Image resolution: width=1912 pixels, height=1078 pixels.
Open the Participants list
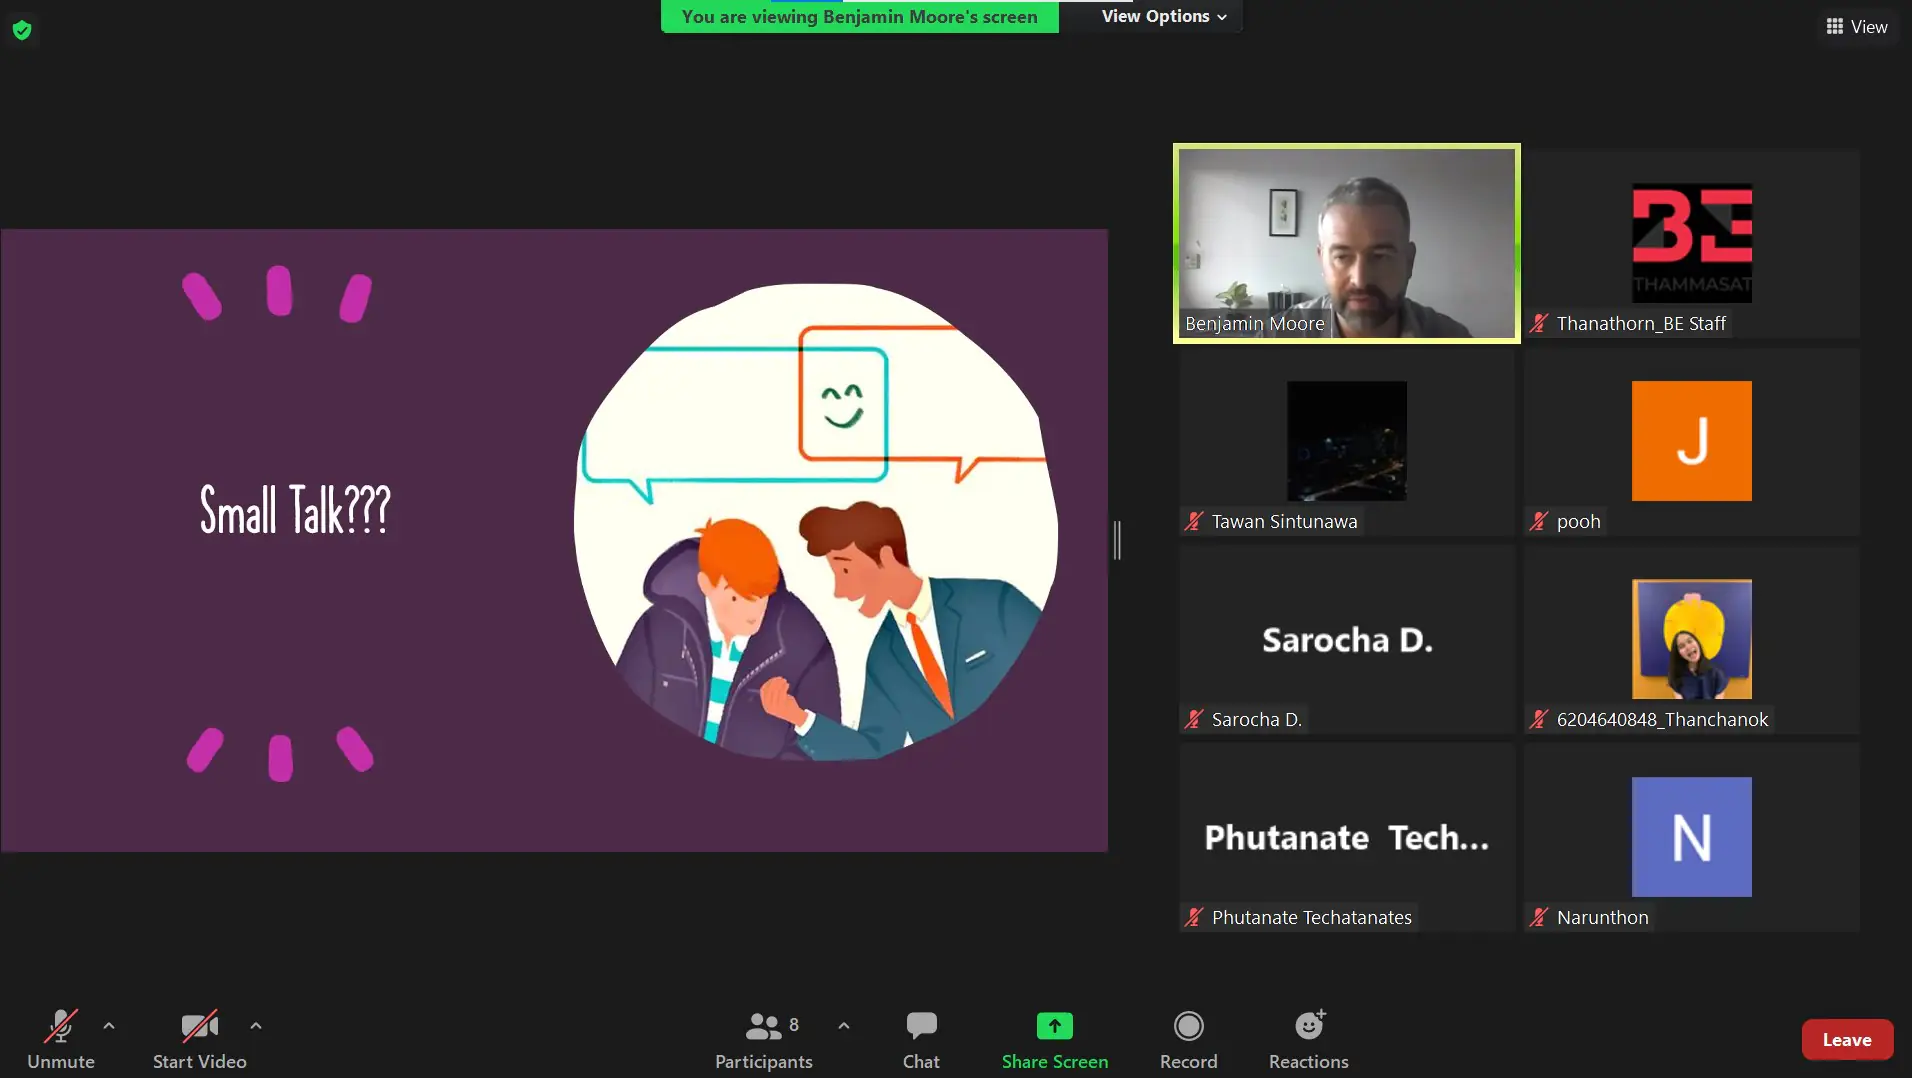(x=764, y=1039)
